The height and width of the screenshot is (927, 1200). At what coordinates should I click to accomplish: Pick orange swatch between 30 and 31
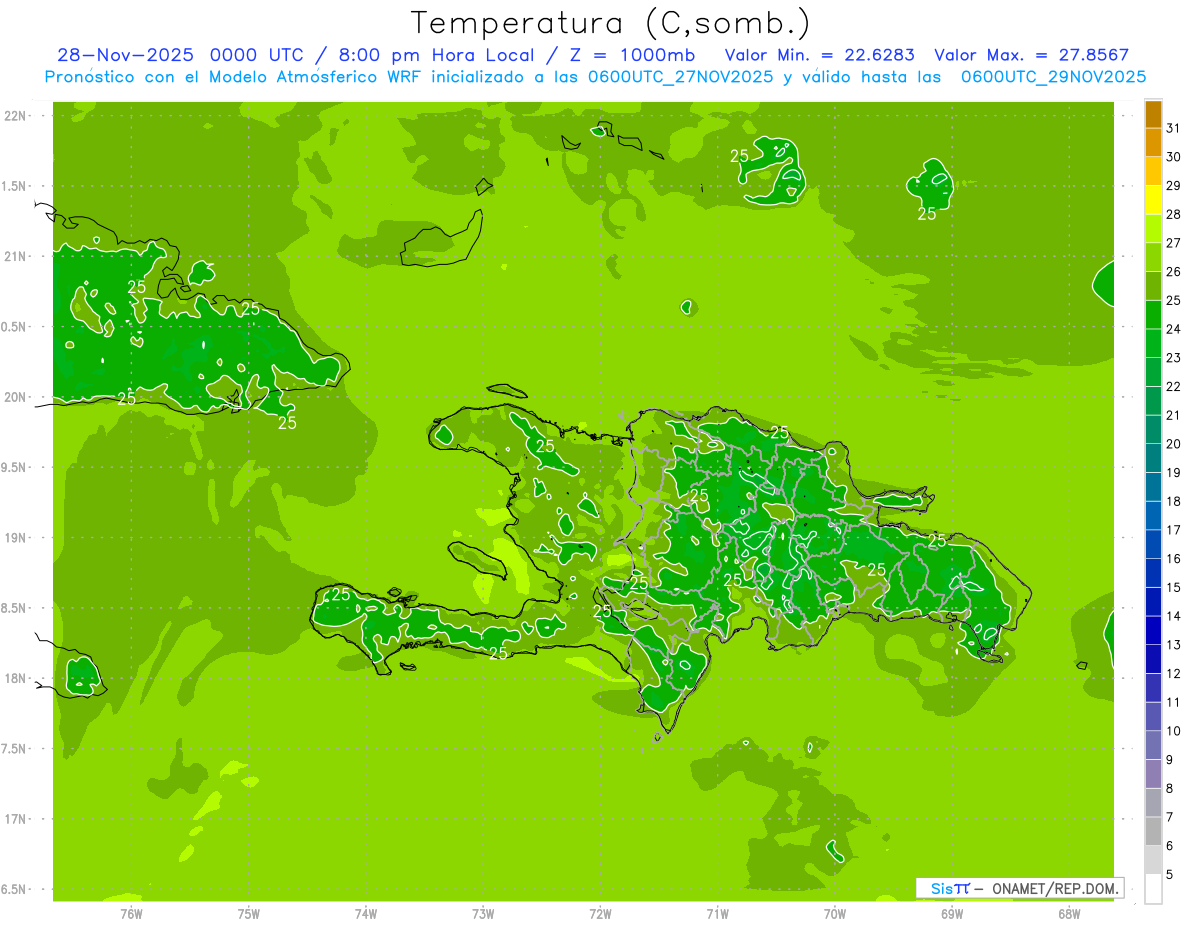[x=1153, y=143]
